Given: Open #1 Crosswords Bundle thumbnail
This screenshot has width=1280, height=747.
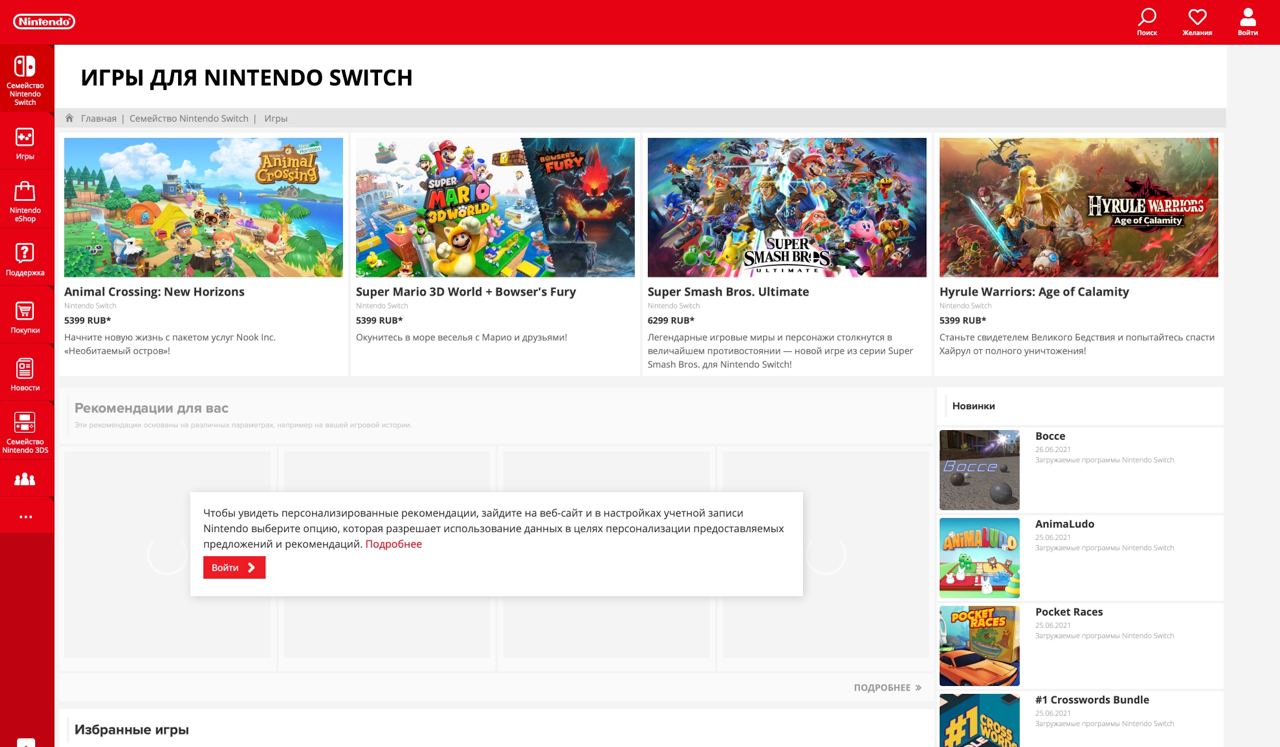Looking at the screenshot, I should (x=979, y=720).
